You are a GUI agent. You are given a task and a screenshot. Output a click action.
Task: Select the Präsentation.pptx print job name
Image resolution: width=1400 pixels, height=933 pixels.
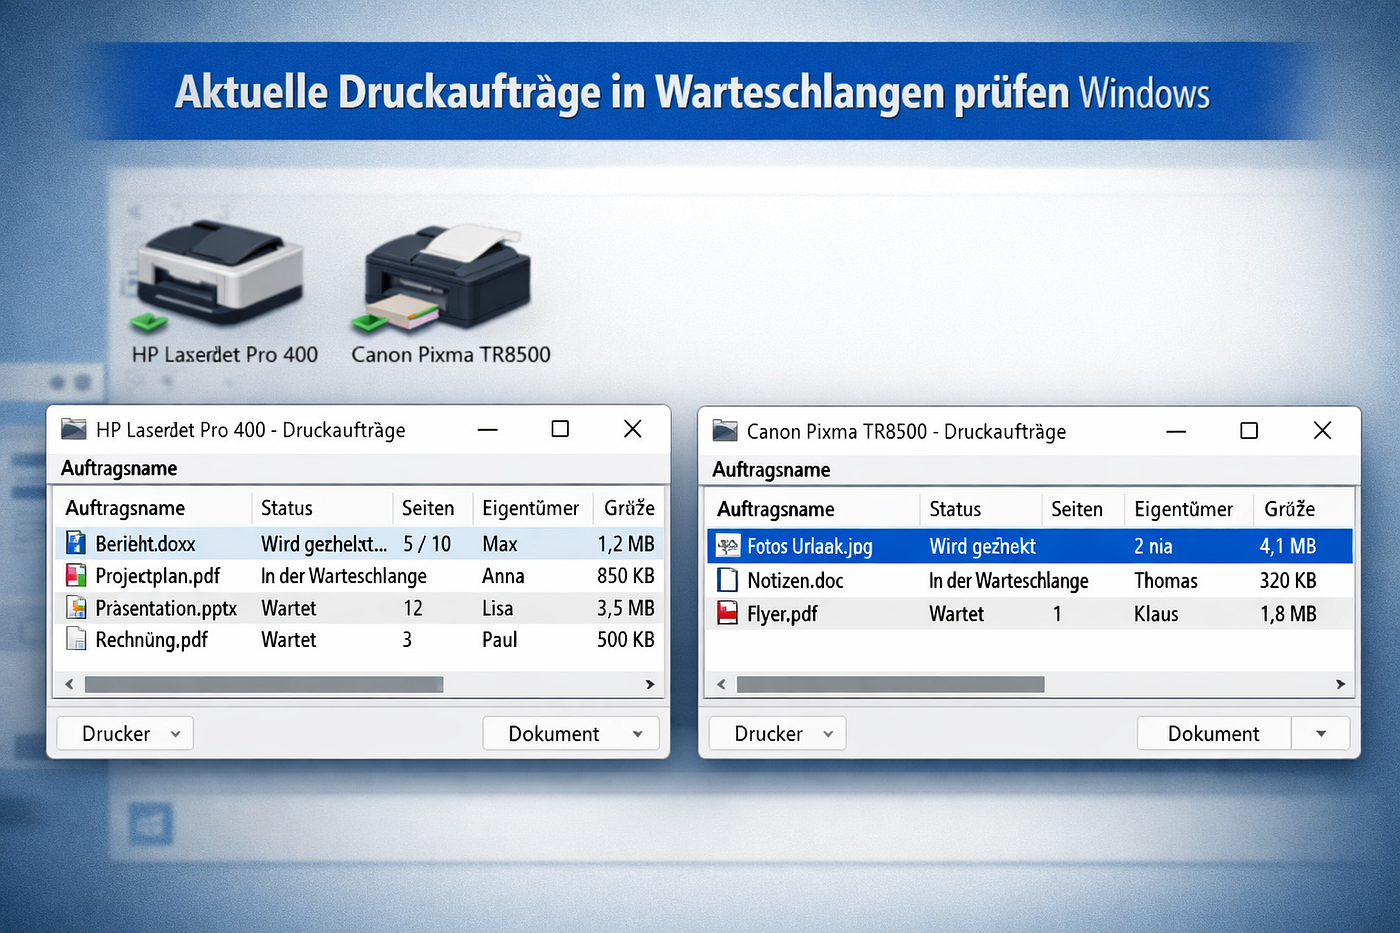pos(166,608)
